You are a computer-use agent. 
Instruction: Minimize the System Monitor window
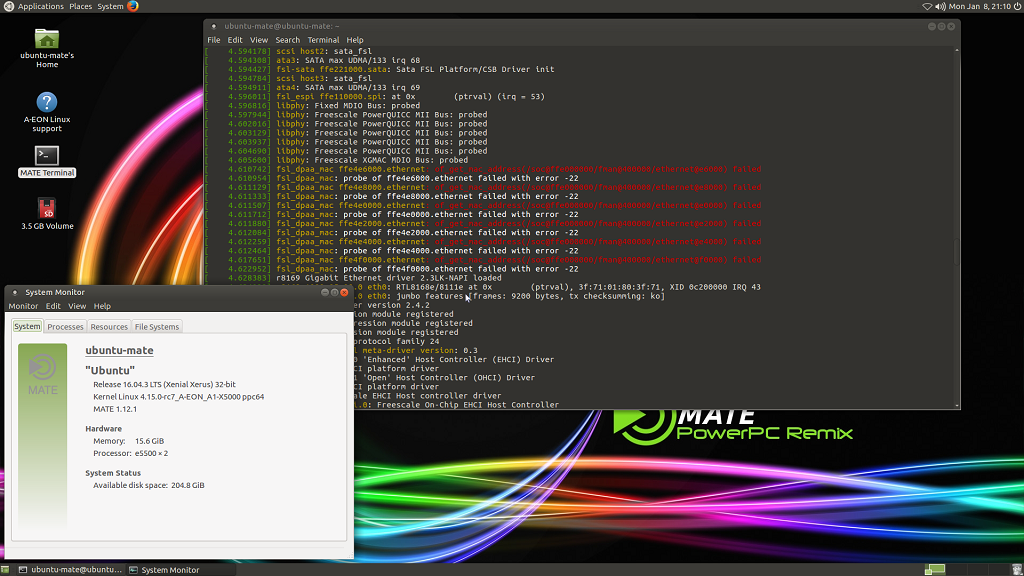pos(325,293)
